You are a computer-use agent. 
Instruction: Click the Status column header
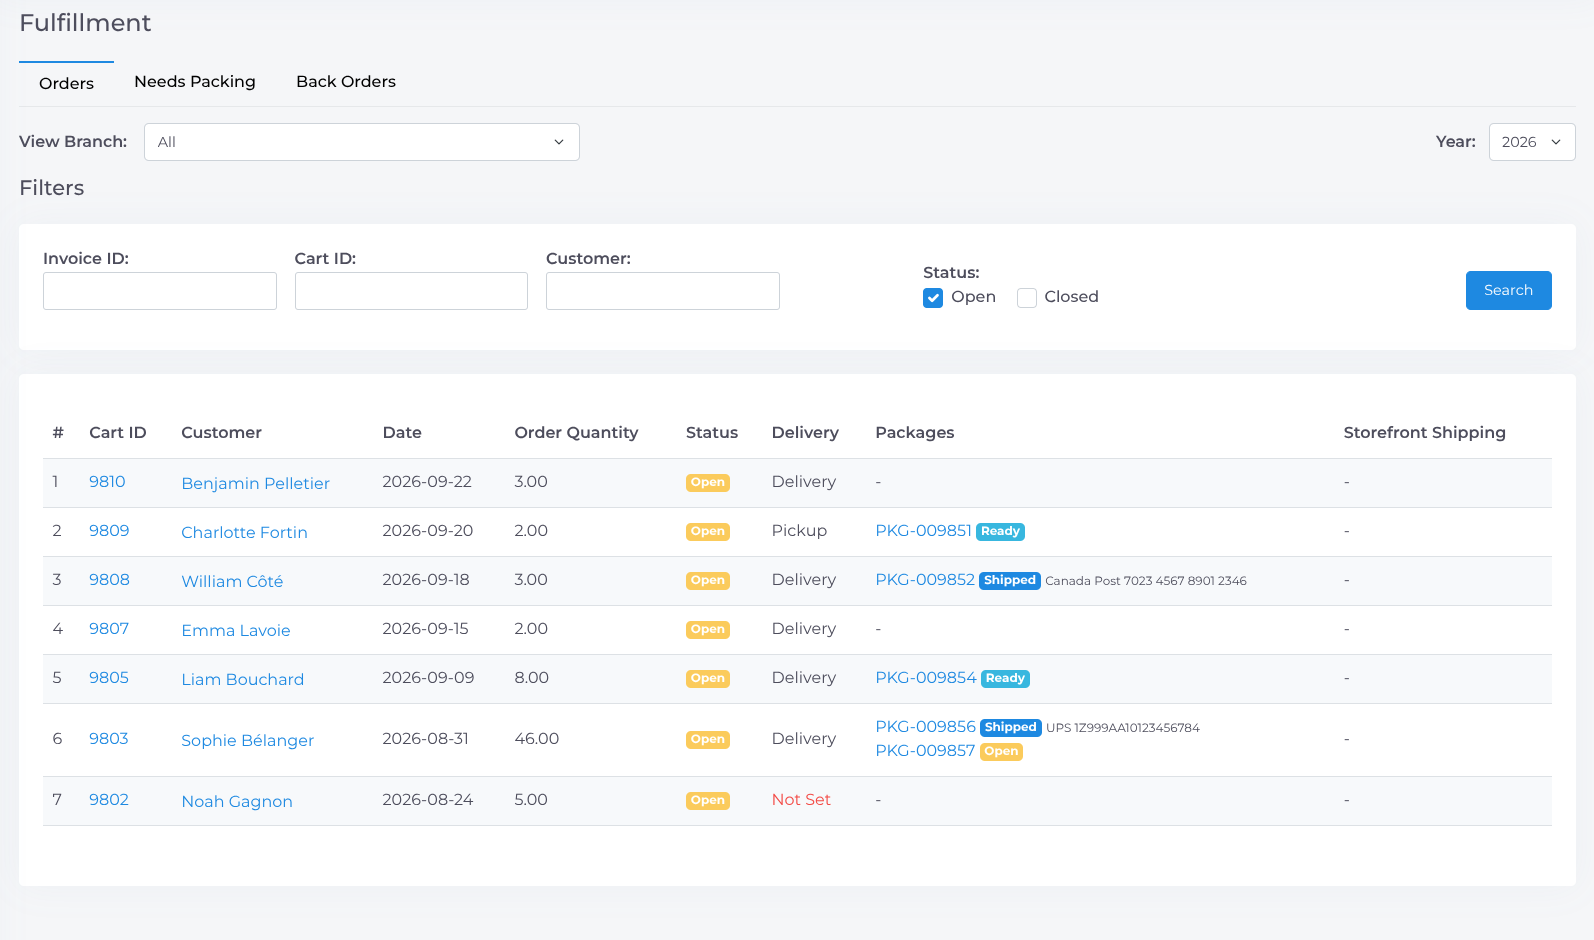coord(712,433)
